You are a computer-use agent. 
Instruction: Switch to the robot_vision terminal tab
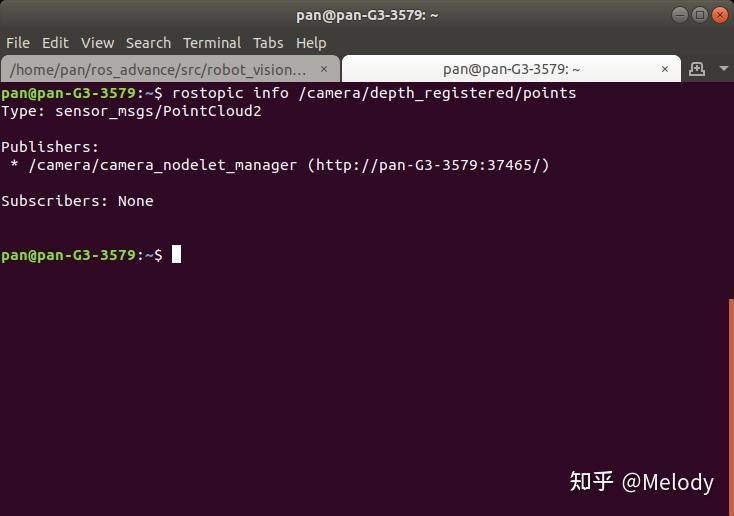159,69
